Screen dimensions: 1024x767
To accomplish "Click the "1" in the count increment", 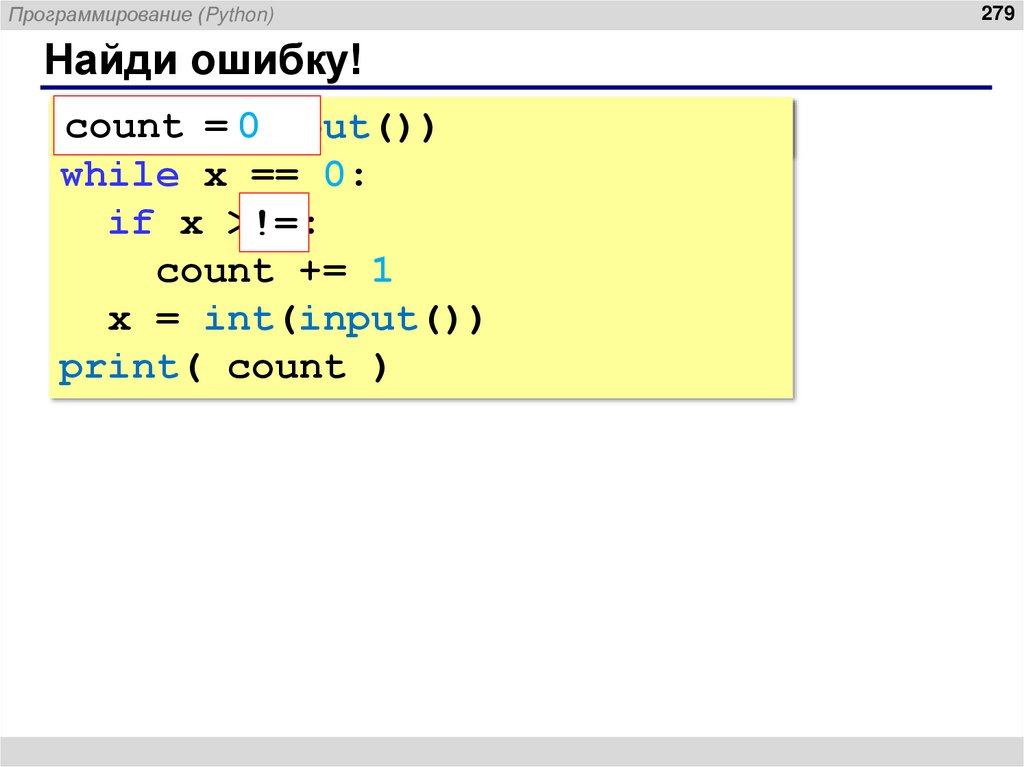I will pyautogui.click(x=382, y=270).
